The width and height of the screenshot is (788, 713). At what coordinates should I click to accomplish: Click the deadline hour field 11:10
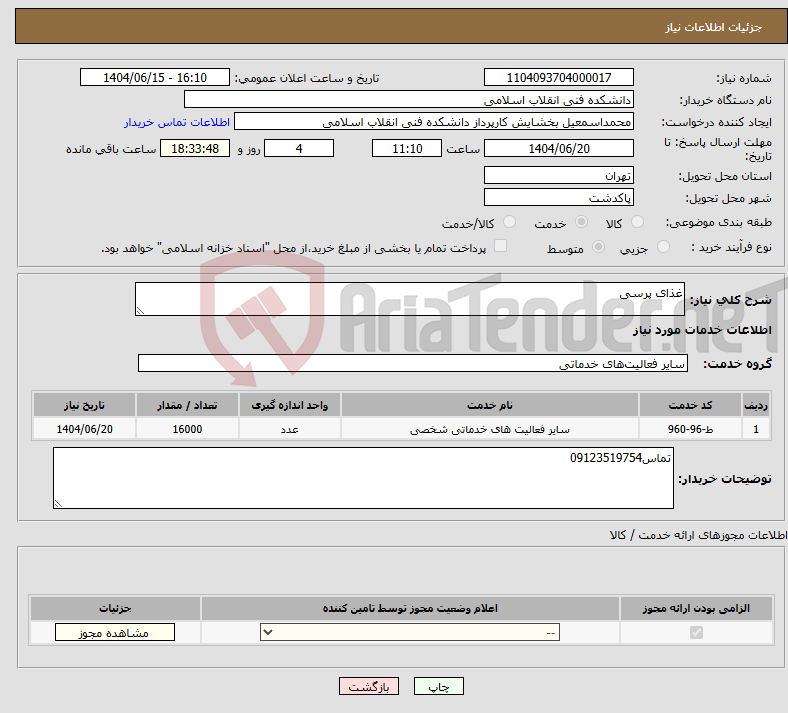pyautogui.click(x=407, y=148)
